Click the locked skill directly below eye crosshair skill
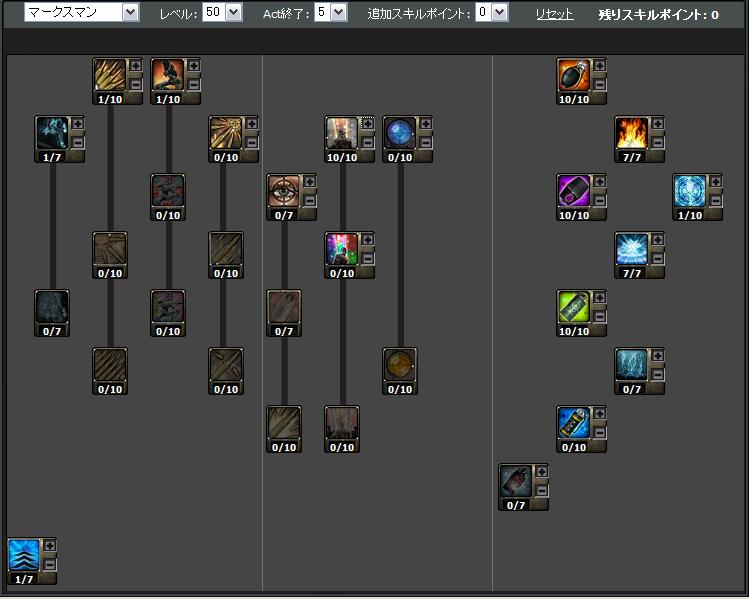The width and height of the screenshot is (749, 599). click(284, 307)
